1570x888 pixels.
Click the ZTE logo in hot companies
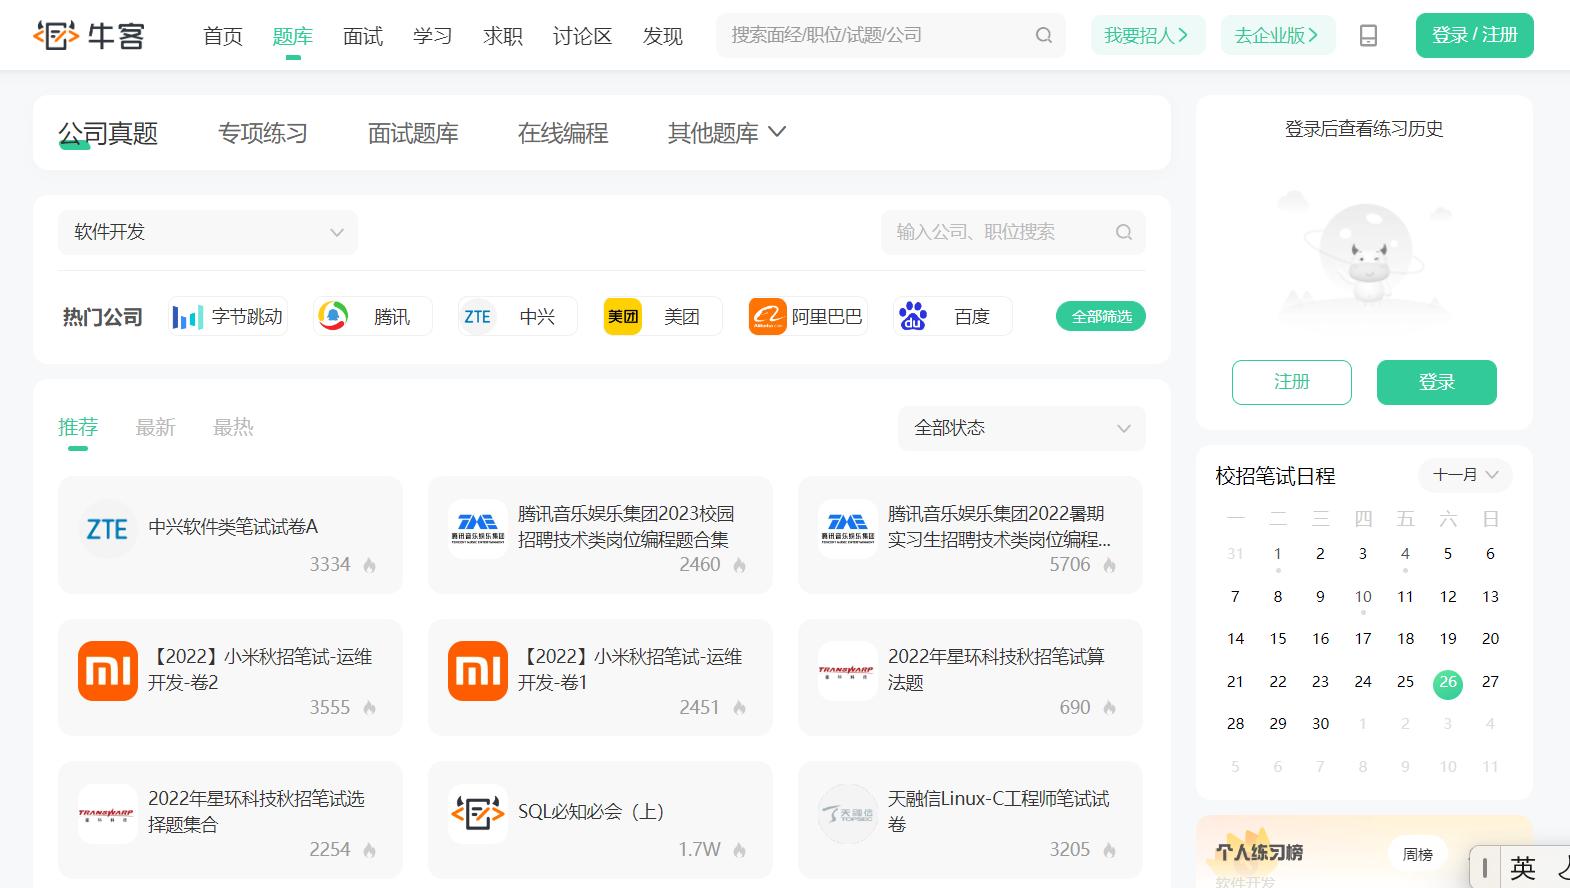point(478,316)
